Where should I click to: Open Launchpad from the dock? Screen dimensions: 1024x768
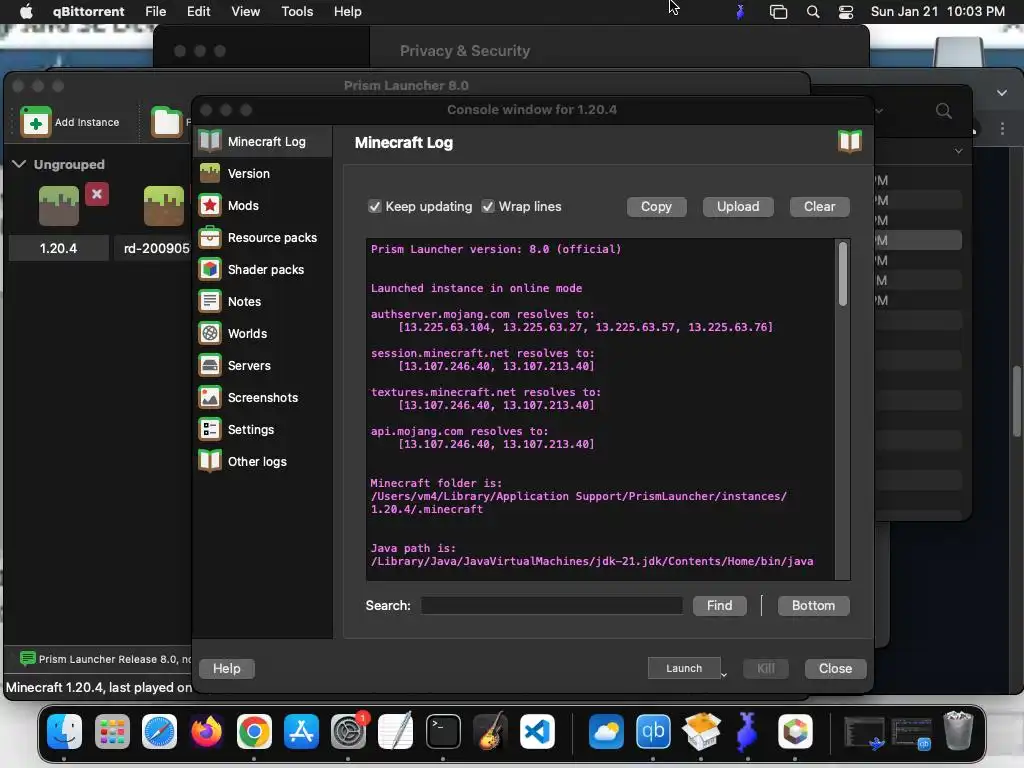pos(112,731)
